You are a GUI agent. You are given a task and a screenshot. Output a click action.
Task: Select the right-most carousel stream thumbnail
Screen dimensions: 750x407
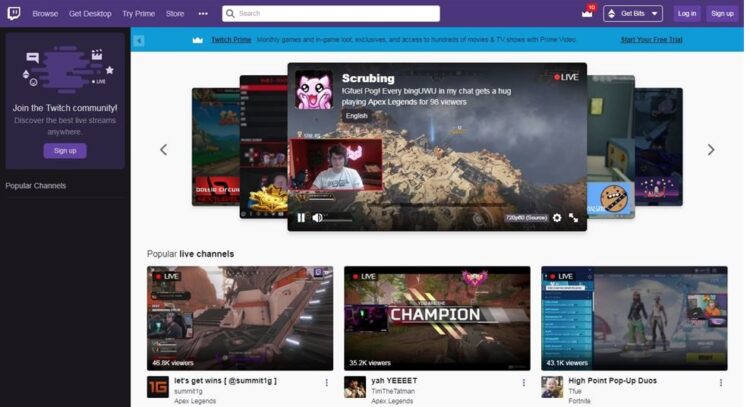click(x=659, y=147)
